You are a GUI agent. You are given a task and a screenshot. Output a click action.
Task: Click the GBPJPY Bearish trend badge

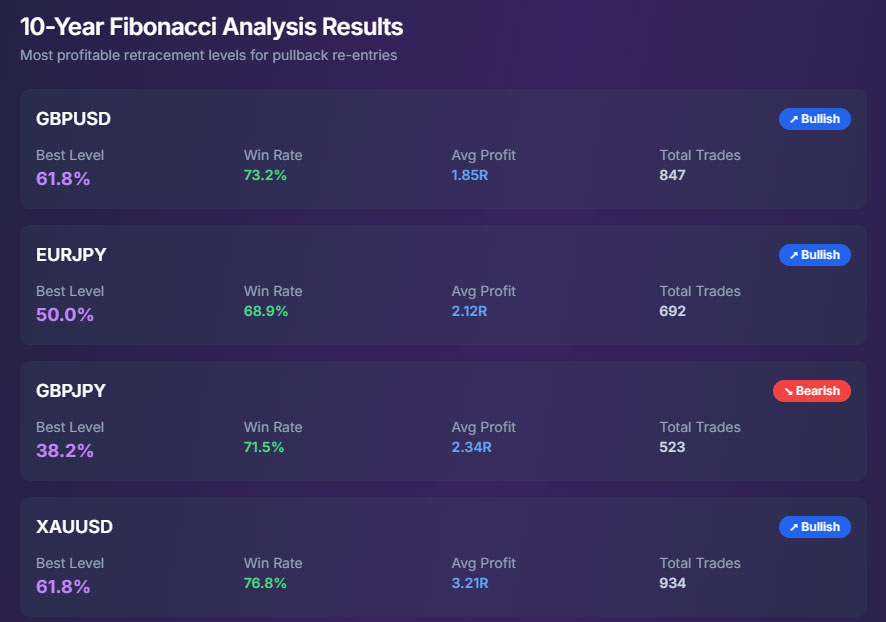click(811, 391)
